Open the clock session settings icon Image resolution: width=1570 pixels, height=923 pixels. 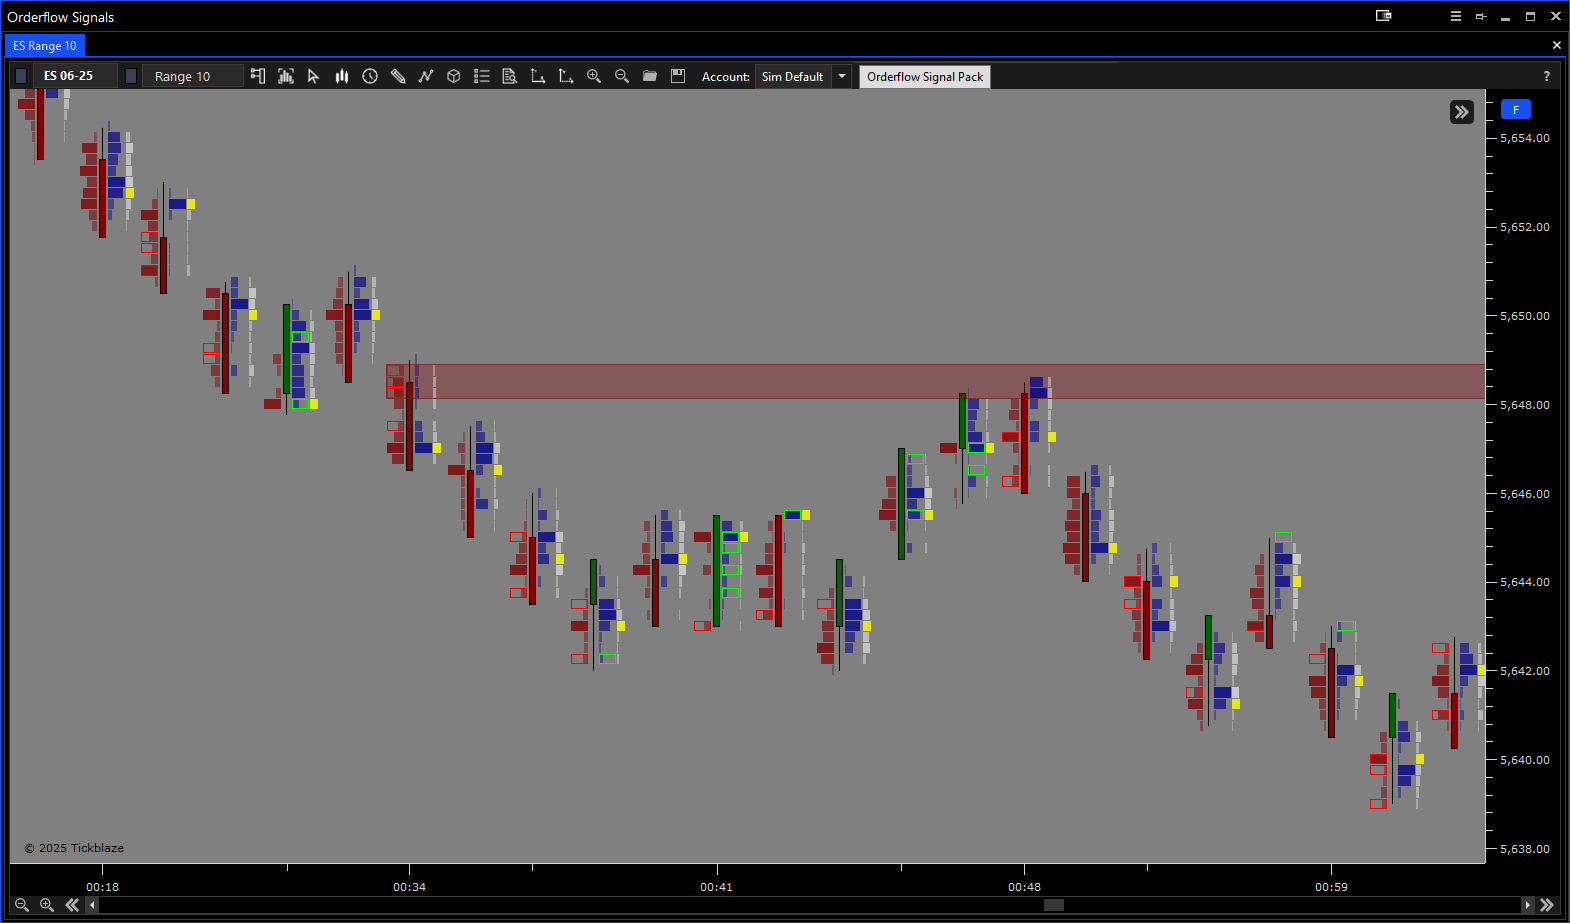pyautogui.click(x=370, y=76)
